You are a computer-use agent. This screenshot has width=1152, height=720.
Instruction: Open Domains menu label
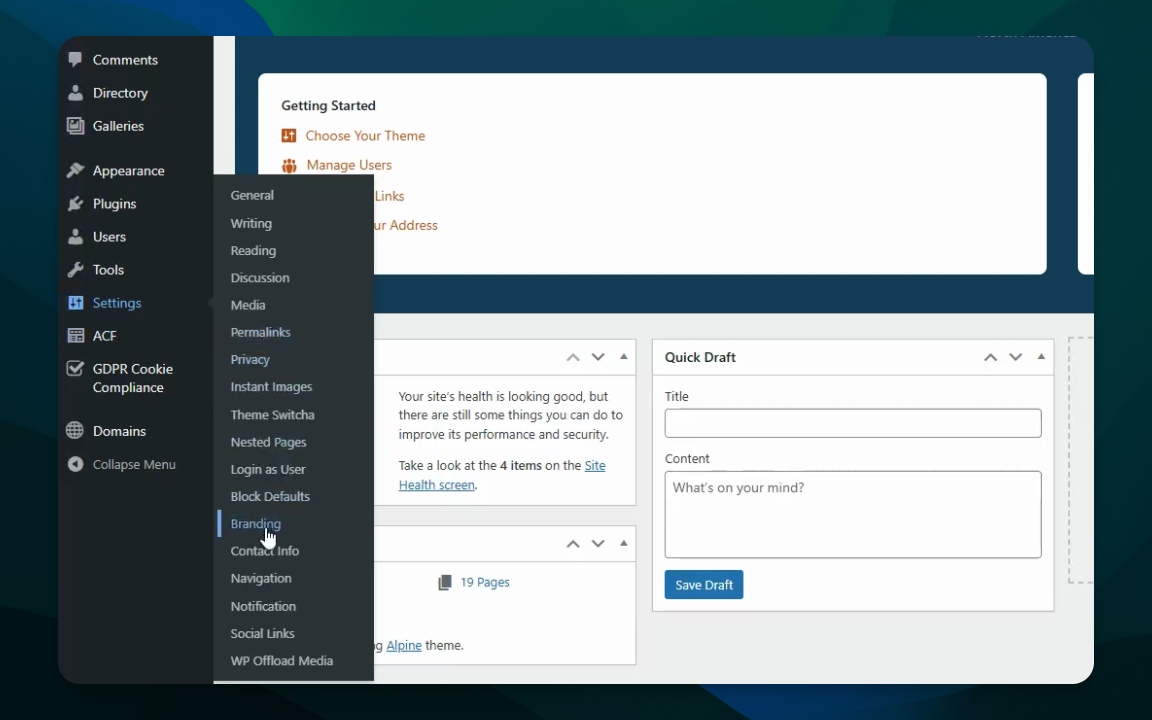(119, 431)
